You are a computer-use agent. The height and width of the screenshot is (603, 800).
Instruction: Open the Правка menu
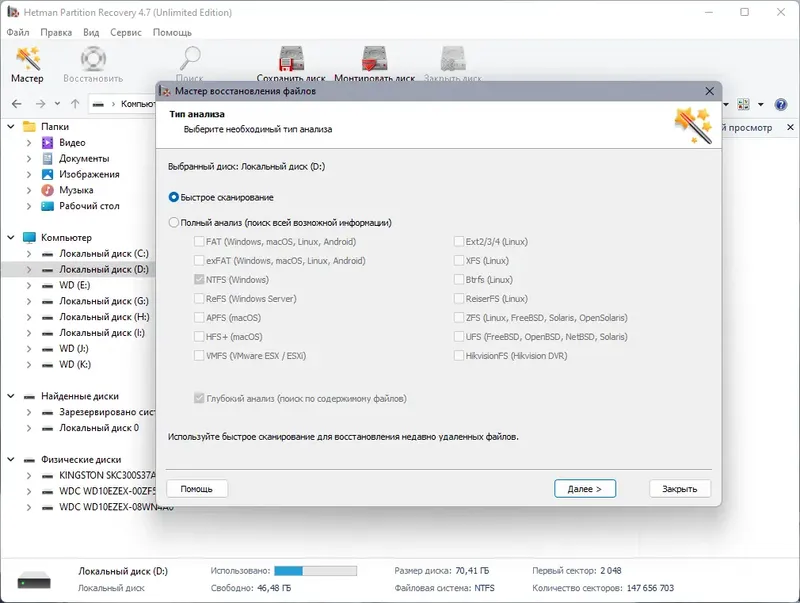[56, 32]
